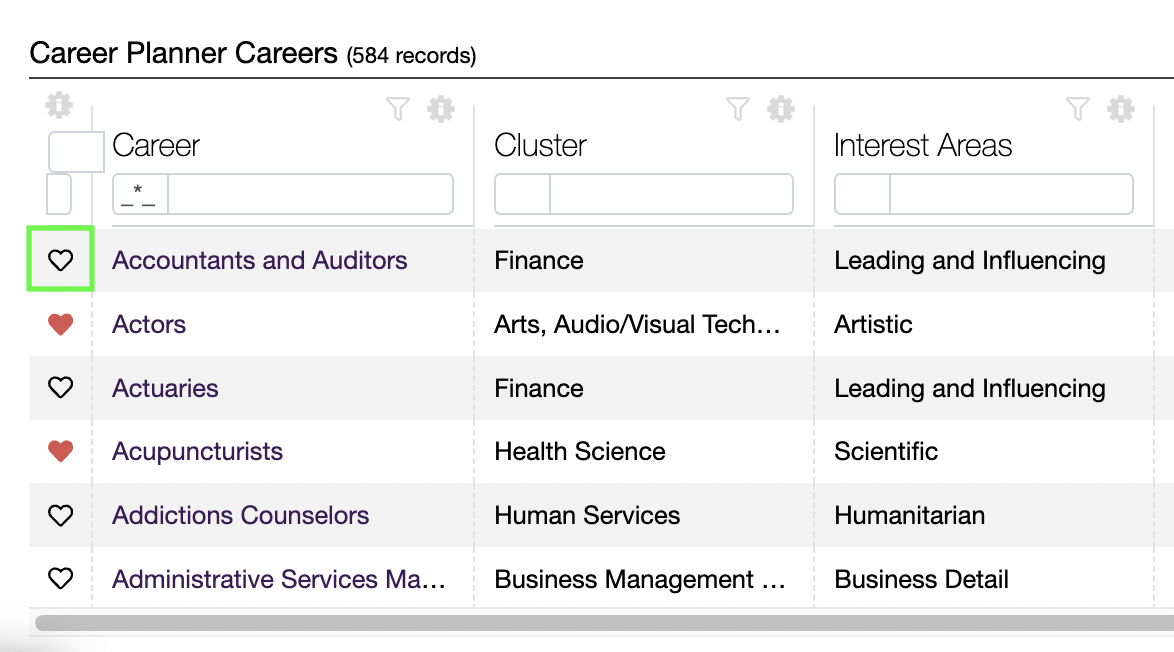Open gear settings for Career column

(441, 109)
